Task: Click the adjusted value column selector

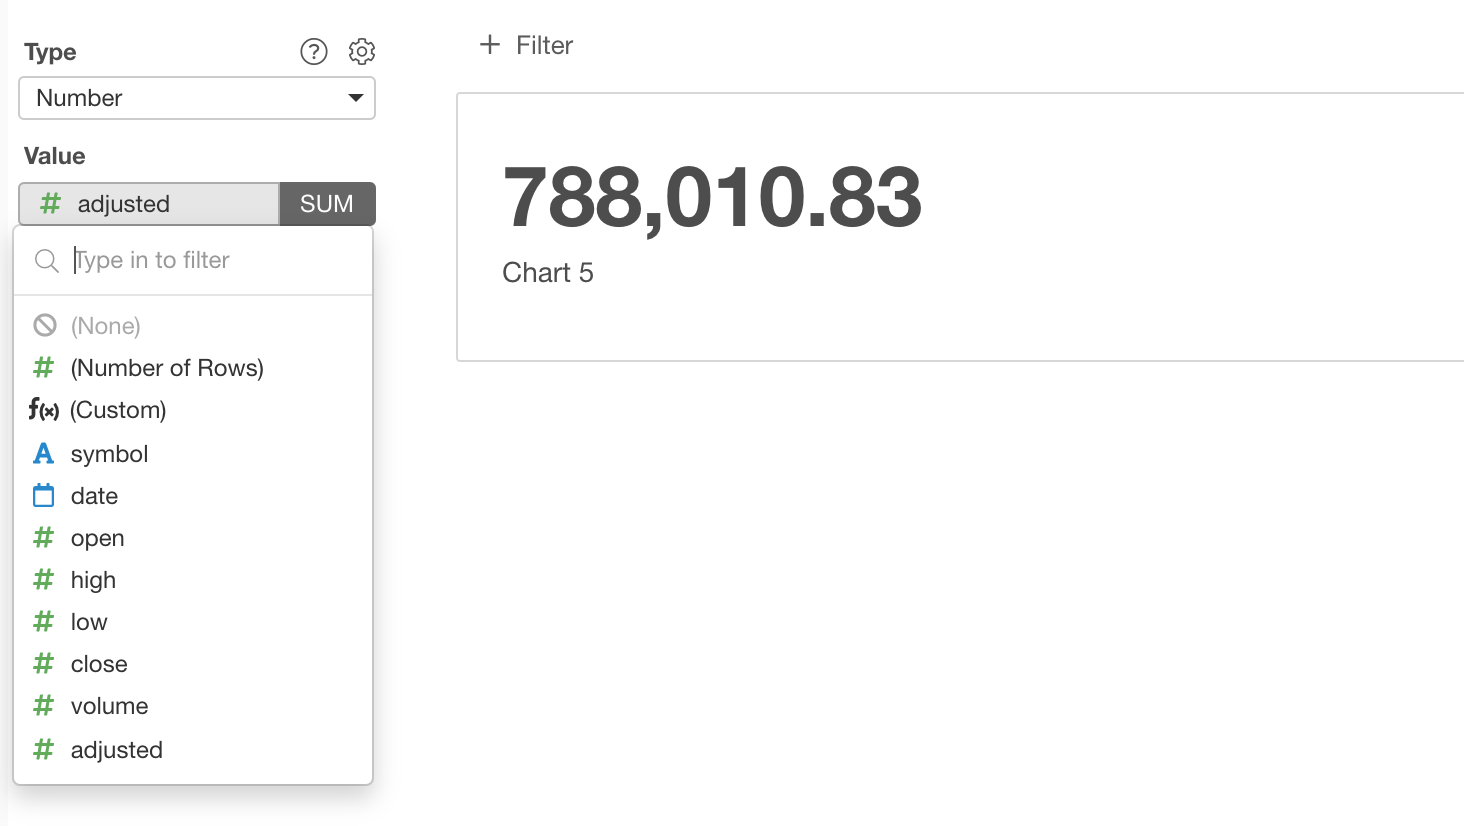Action: point(150,204)
